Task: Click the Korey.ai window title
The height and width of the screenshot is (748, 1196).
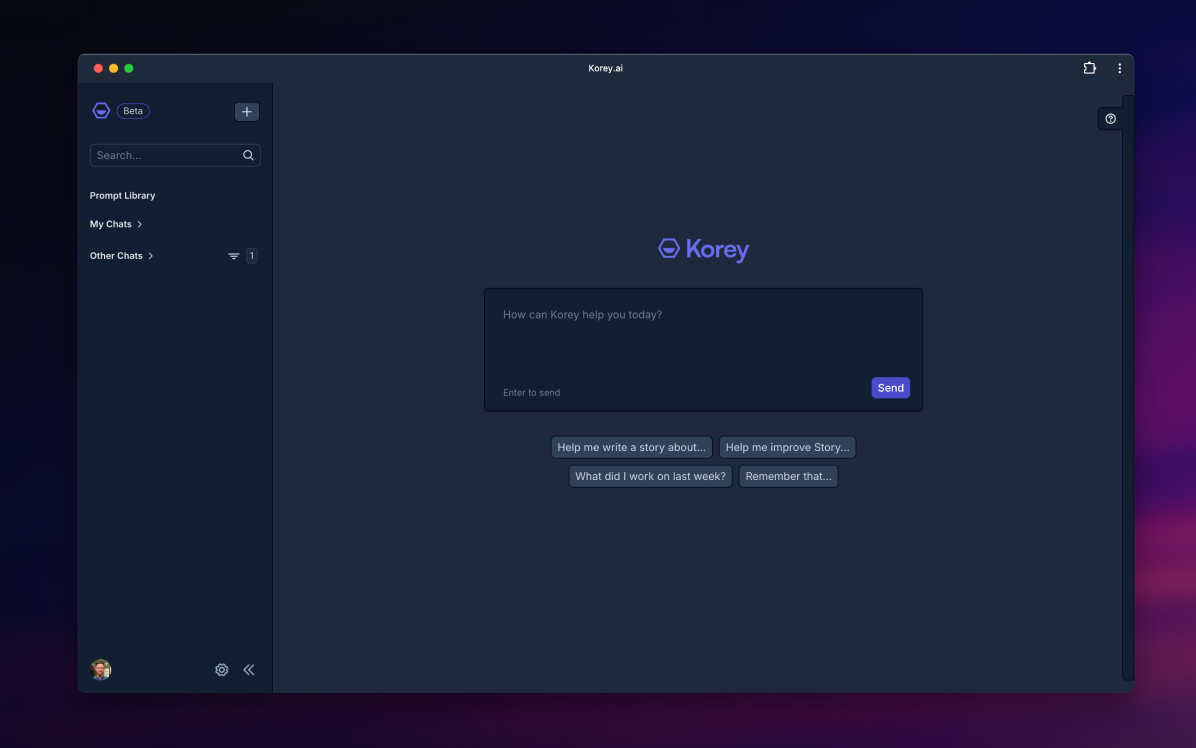Action: click(x=606, y=68)
